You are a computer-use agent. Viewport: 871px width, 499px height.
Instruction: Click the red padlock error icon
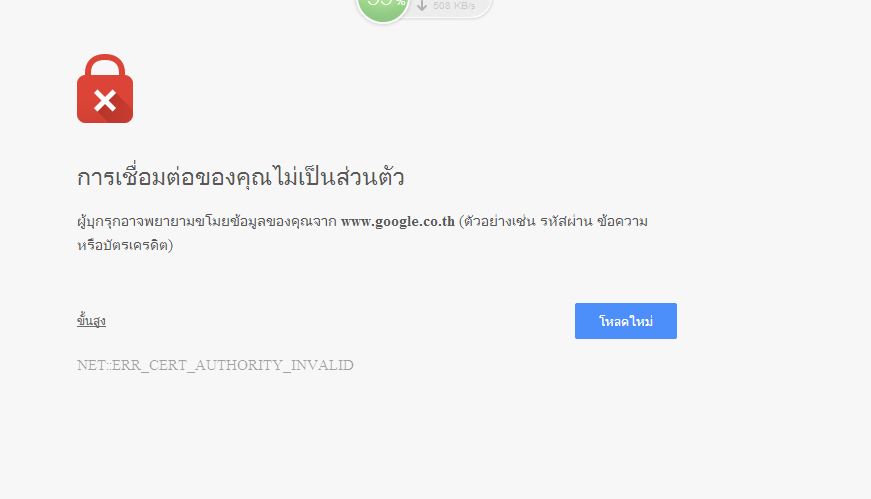[x=105, y=88]
